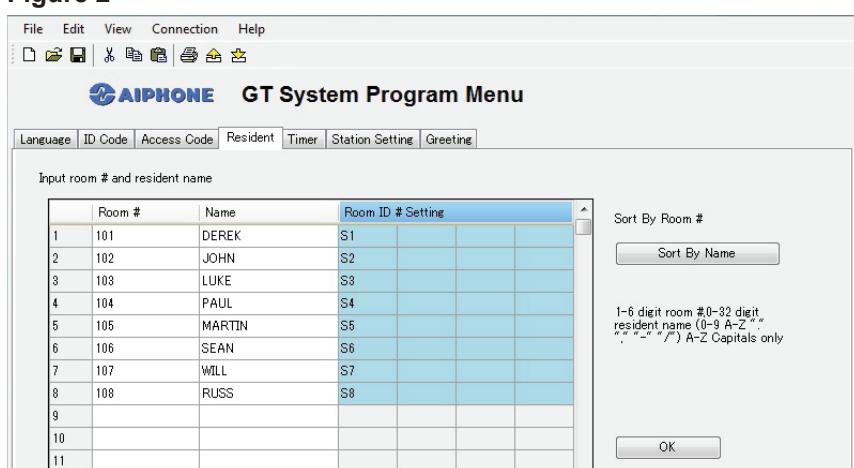Select room number cell 102
Viewport: 854px width, 468px height.
[x=146, y=258]
